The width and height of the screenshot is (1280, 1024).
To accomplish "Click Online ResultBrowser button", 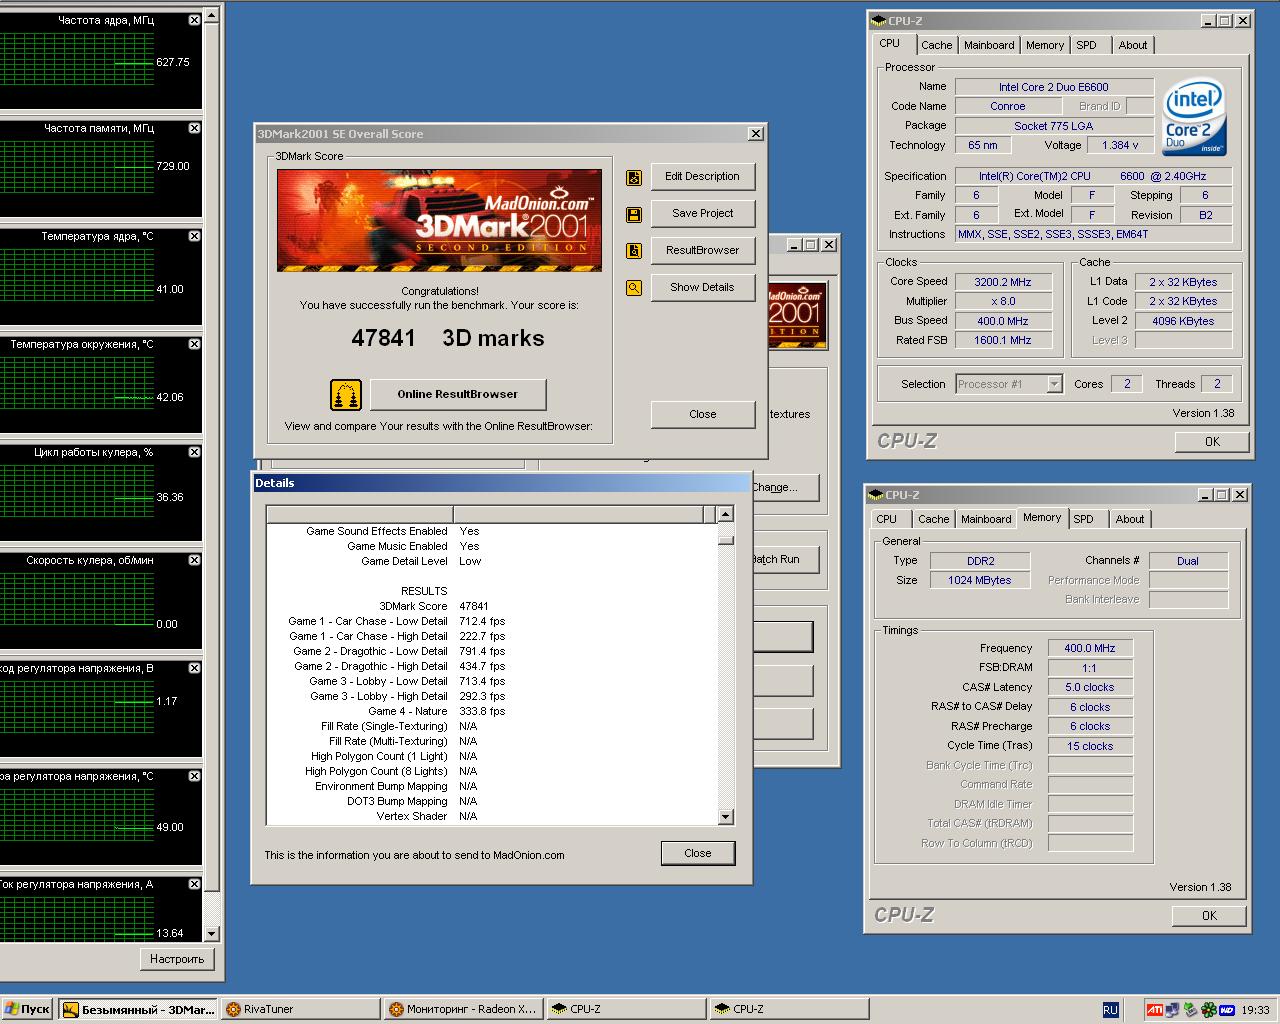I will (458, 394).
